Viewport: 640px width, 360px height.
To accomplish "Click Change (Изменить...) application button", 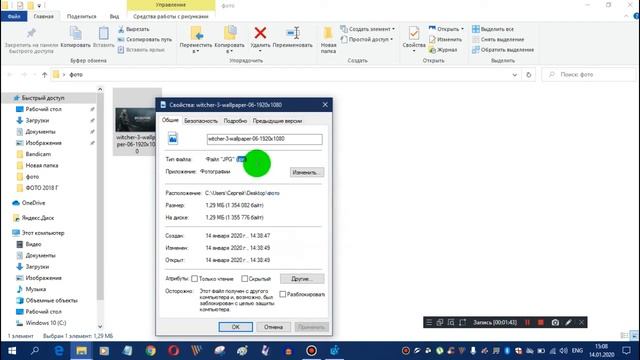I will click(x=307, y=172).
